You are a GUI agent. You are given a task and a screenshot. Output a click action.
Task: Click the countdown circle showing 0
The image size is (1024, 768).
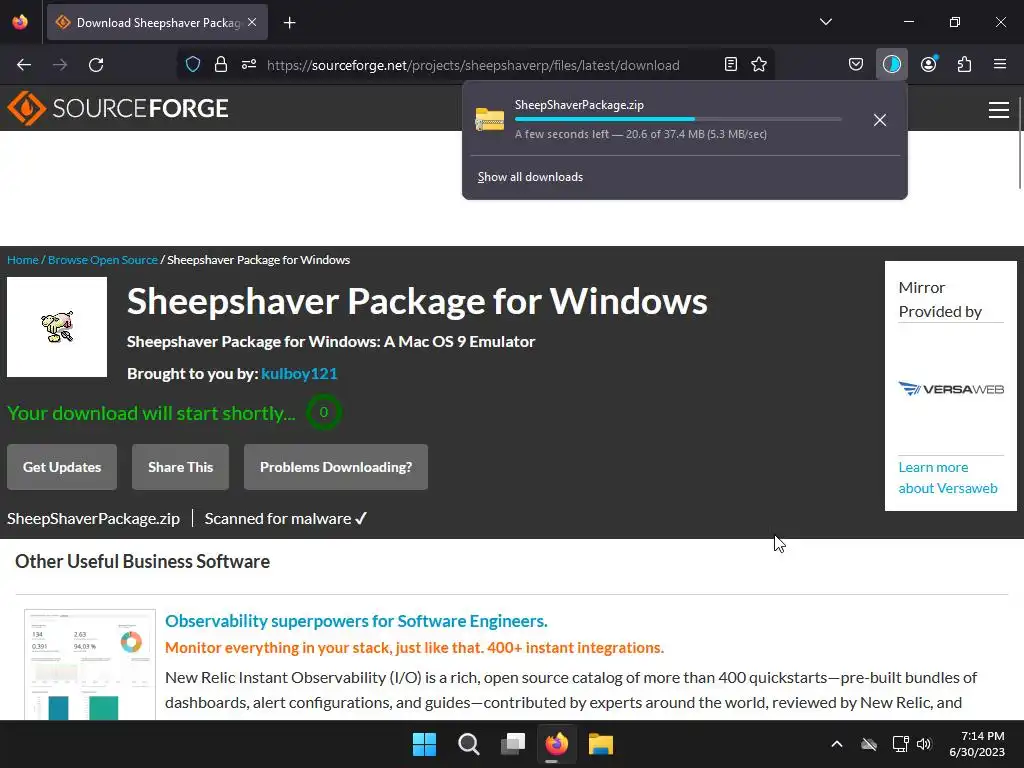pyautogui.click(x=323, y=412)
